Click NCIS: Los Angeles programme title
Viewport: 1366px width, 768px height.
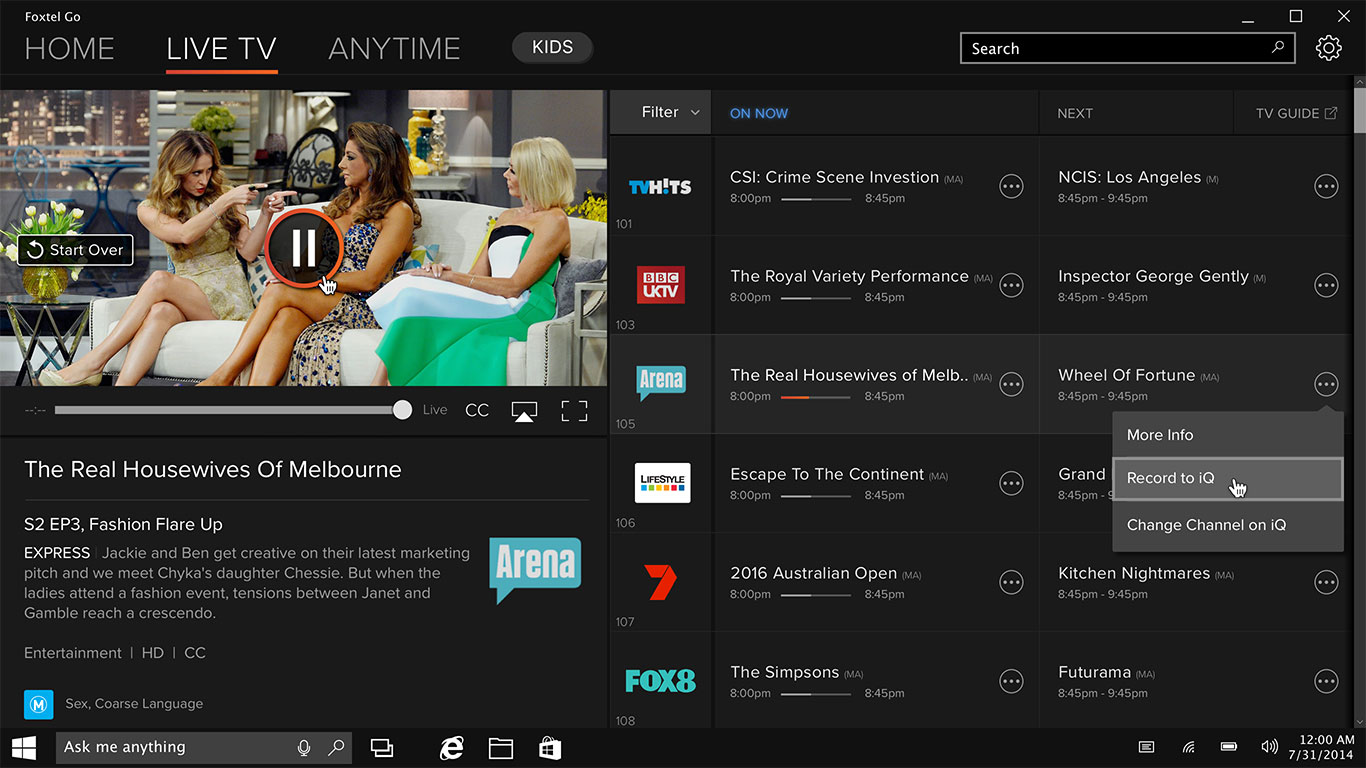[x=1130, y=177]
